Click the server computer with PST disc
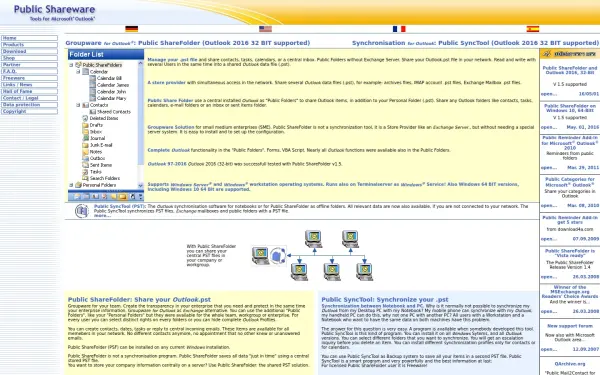The height and width of the screenshot is (375, 600). 269,256
